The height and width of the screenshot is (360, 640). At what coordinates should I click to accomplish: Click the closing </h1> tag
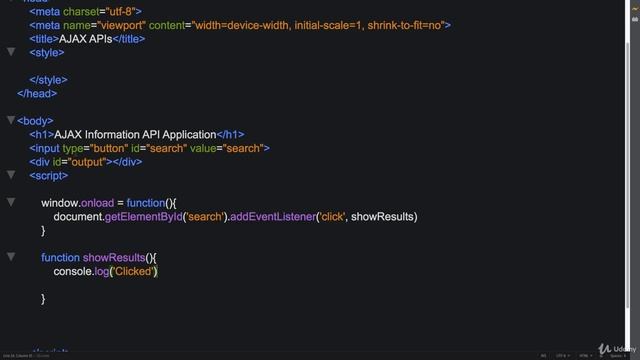(x=231, y=135)
